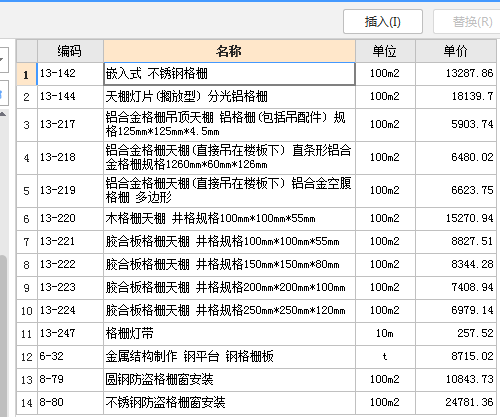Click unit price 8827.51

(x=456, y=242)
